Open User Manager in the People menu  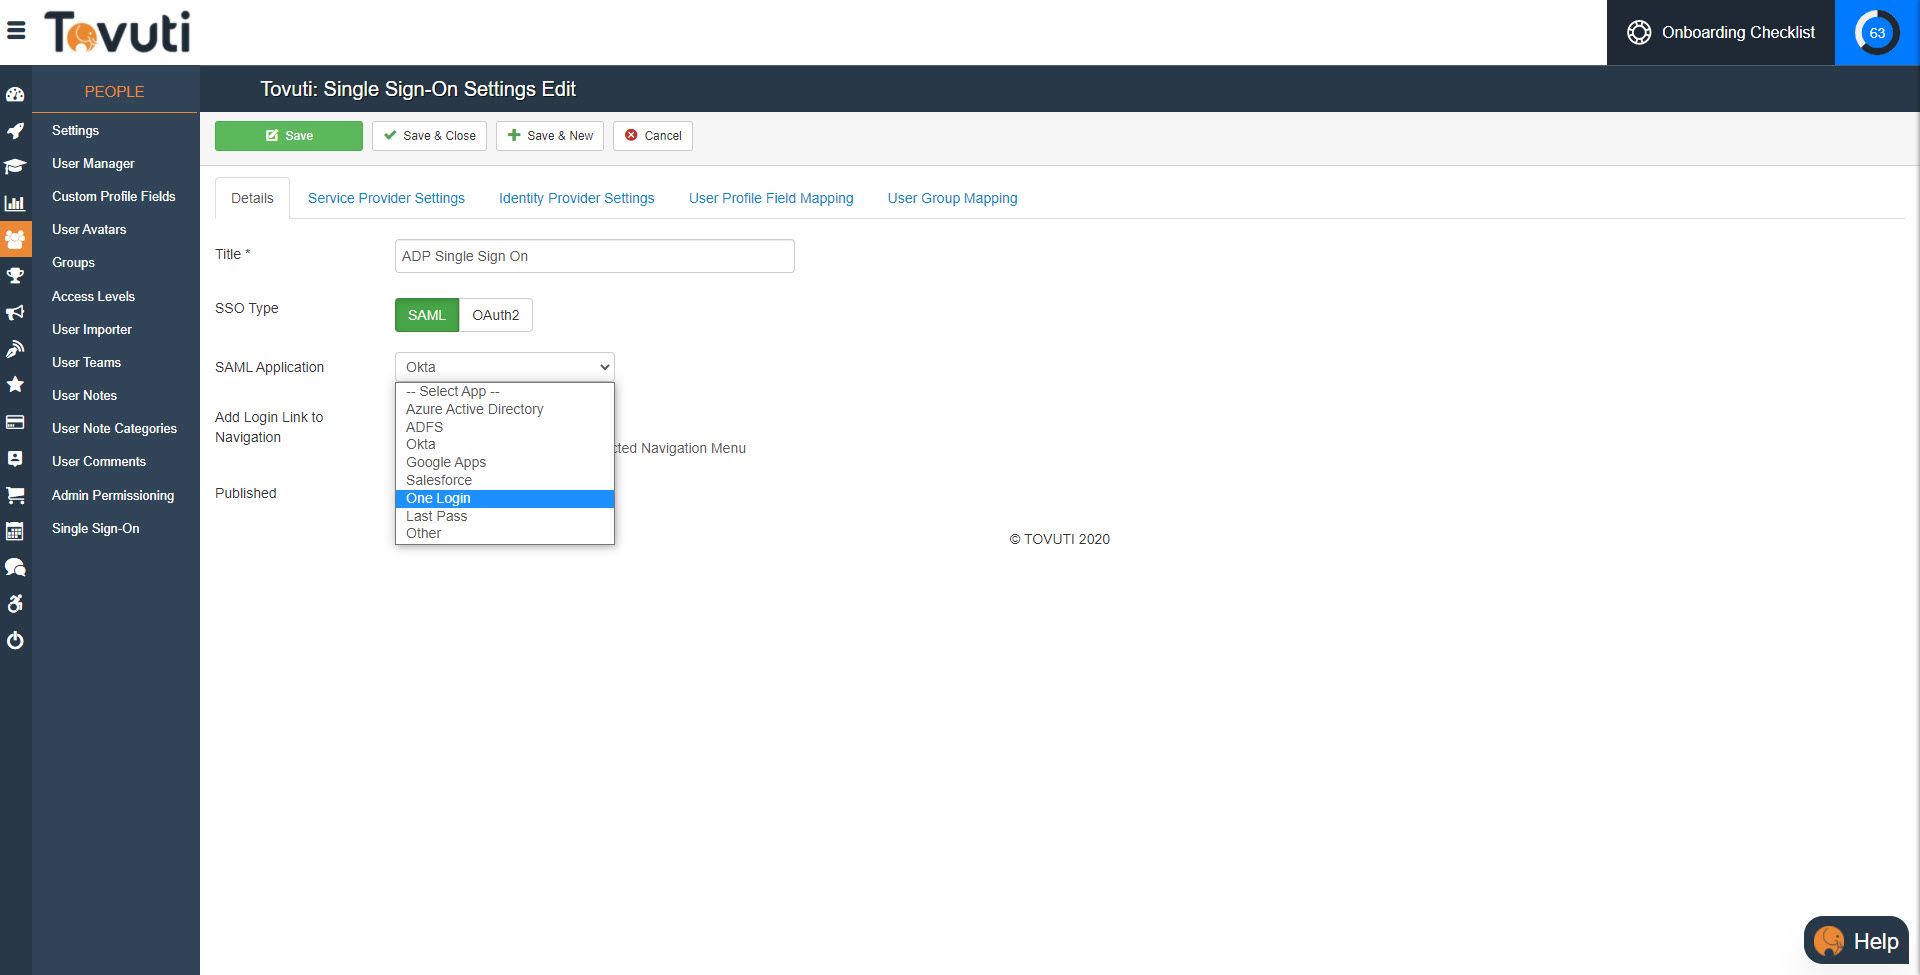(x=93, y=163)
